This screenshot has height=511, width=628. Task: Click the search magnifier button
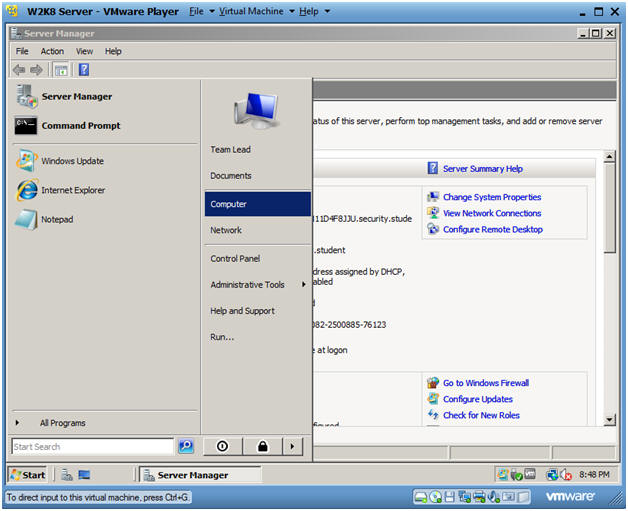tap(186, 446)
